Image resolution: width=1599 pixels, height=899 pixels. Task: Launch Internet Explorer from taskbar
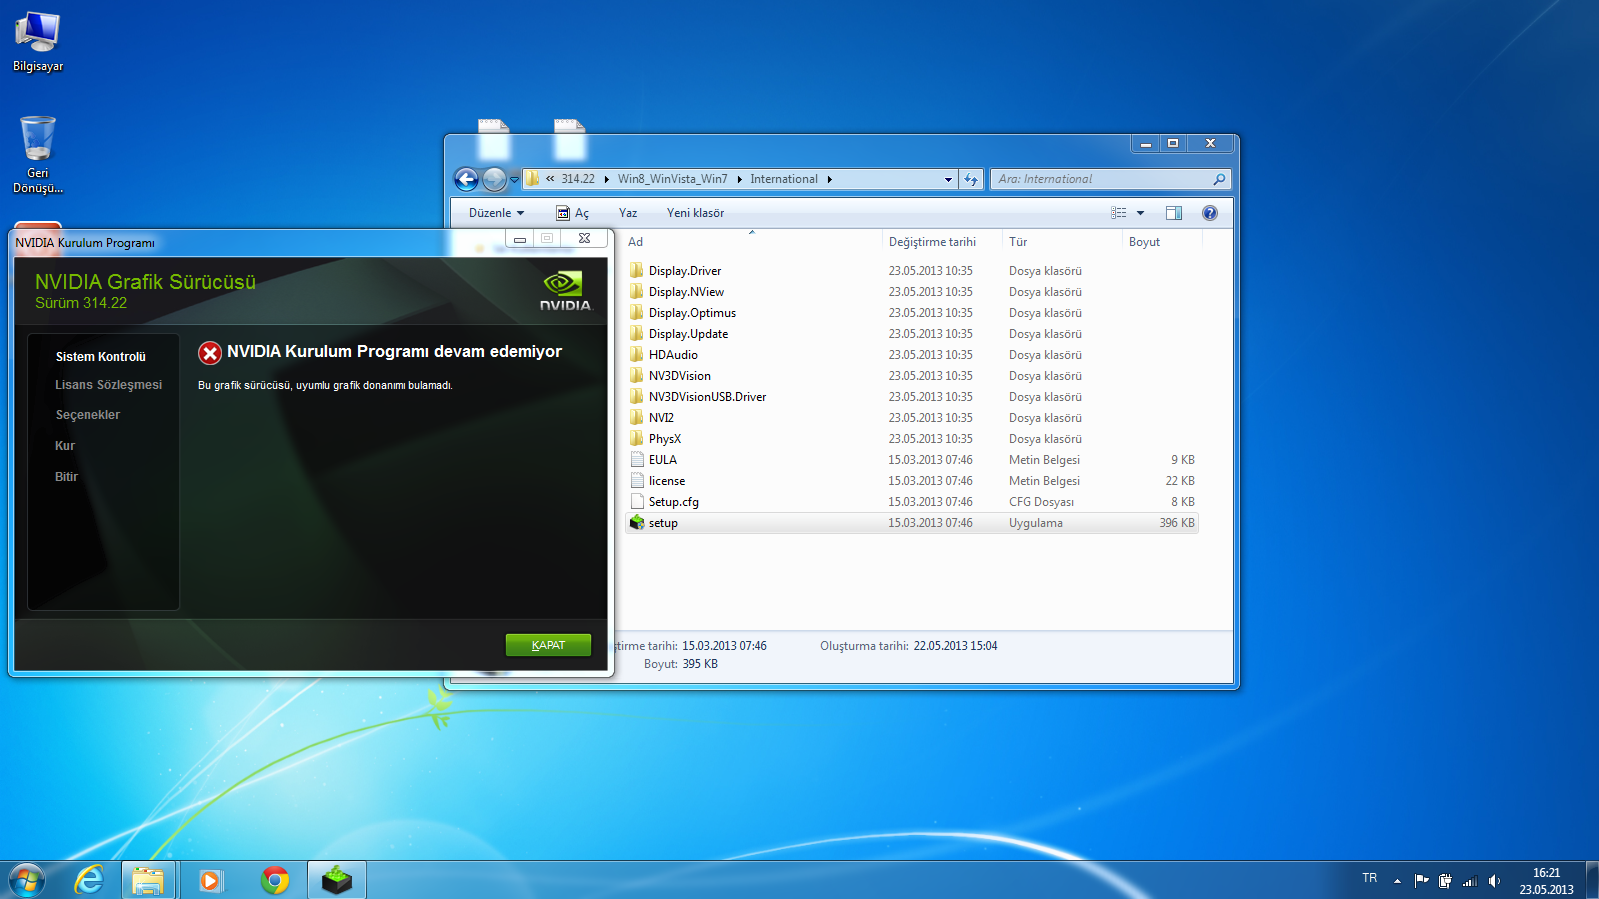tap(90, 880)
